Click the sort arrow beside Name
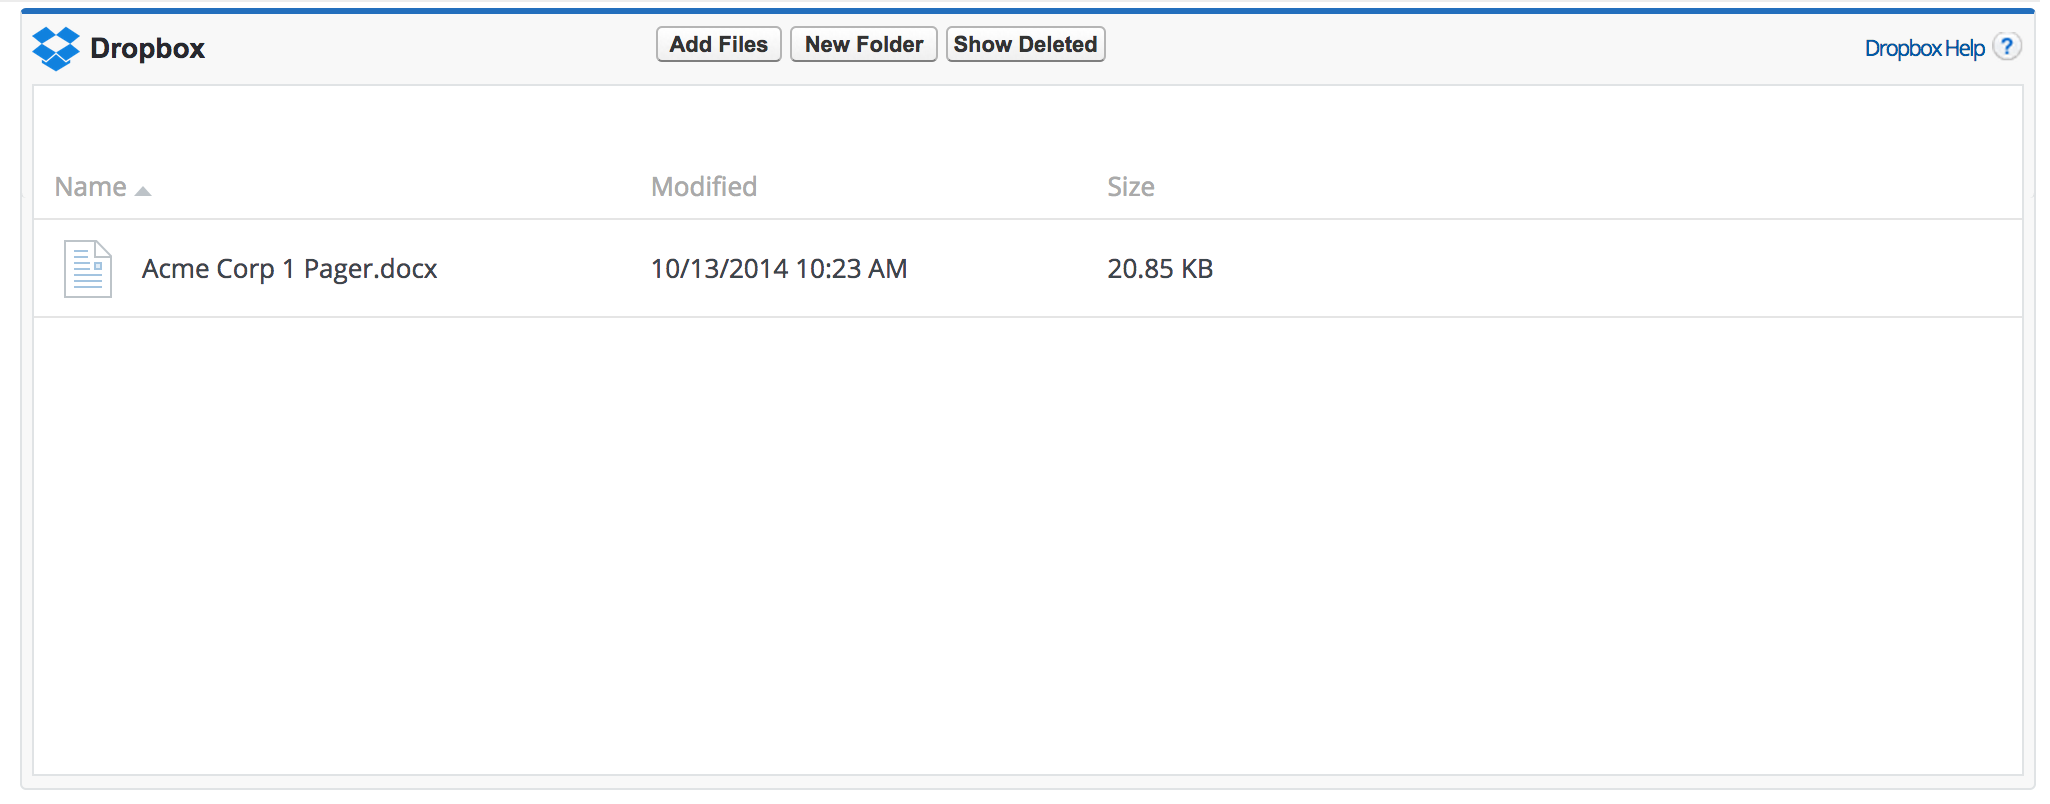Image resolution: width=2050 pixels, height=804 pixels. pyautogui.click(x=143, y=191)
